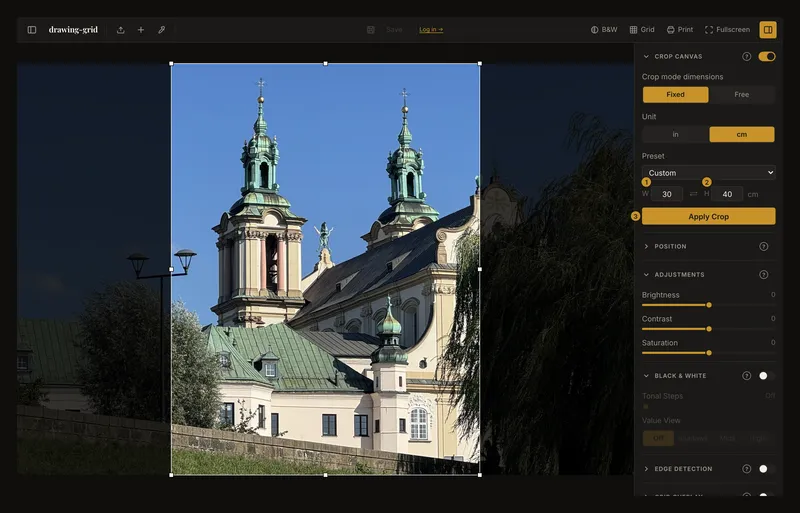This screenshot has width=800, height=513.
Task: Toggle the right panel icon button
Action: point(768,30)
